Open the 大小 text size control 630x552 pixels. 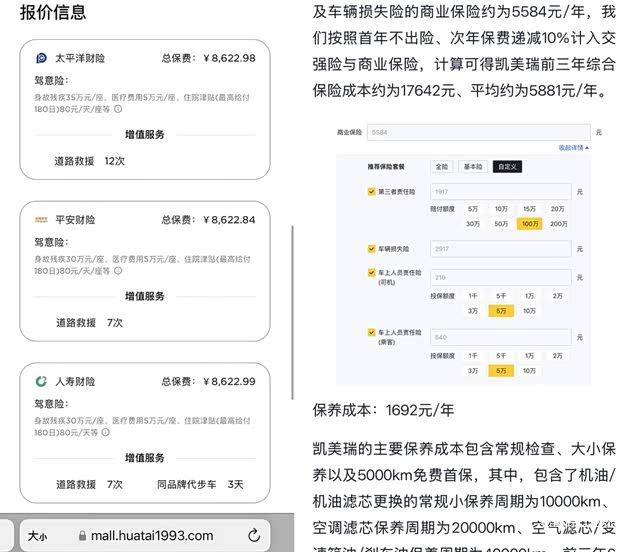click(37, 535)
